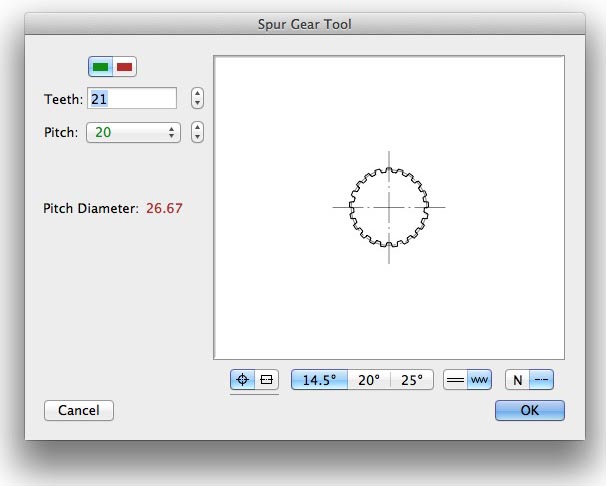
Task: Click the Pitch Diameter label
Action: (x=91, y=208)
